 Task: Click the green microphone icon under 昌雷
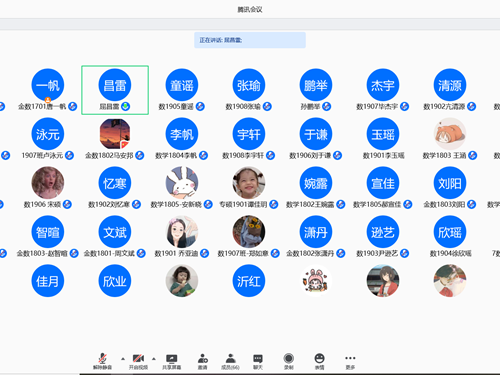point(125,106)
